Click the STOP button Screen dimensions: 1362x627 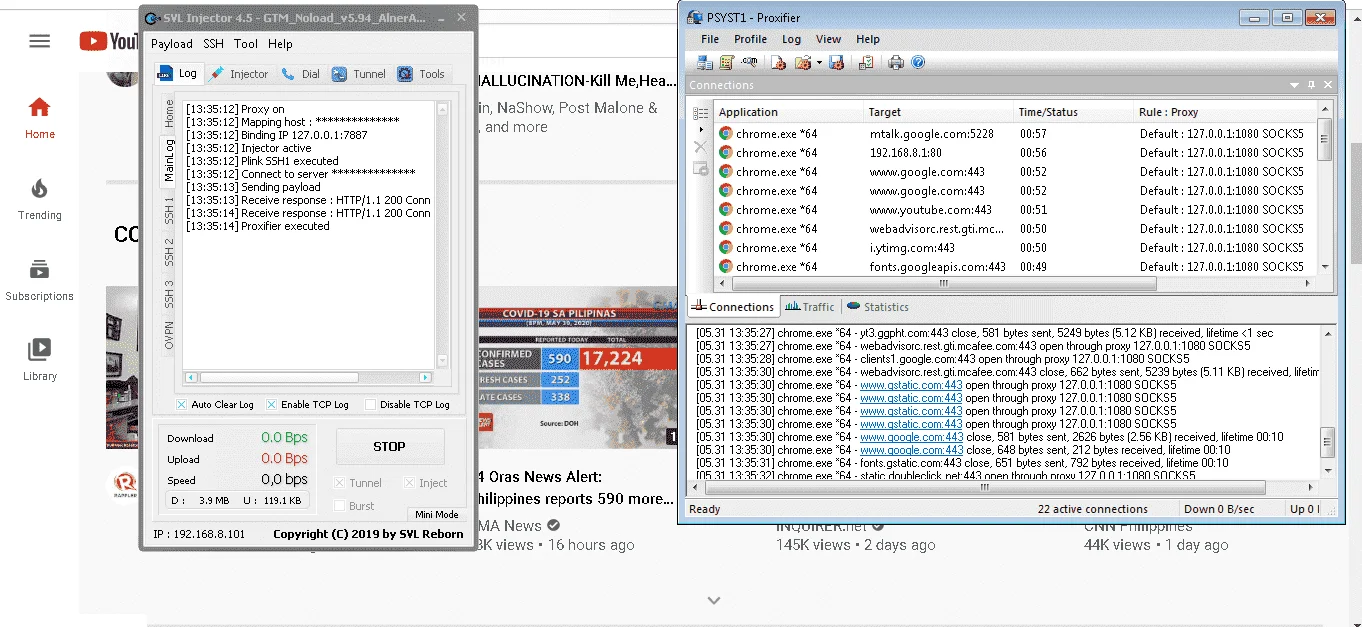[390, 447]
